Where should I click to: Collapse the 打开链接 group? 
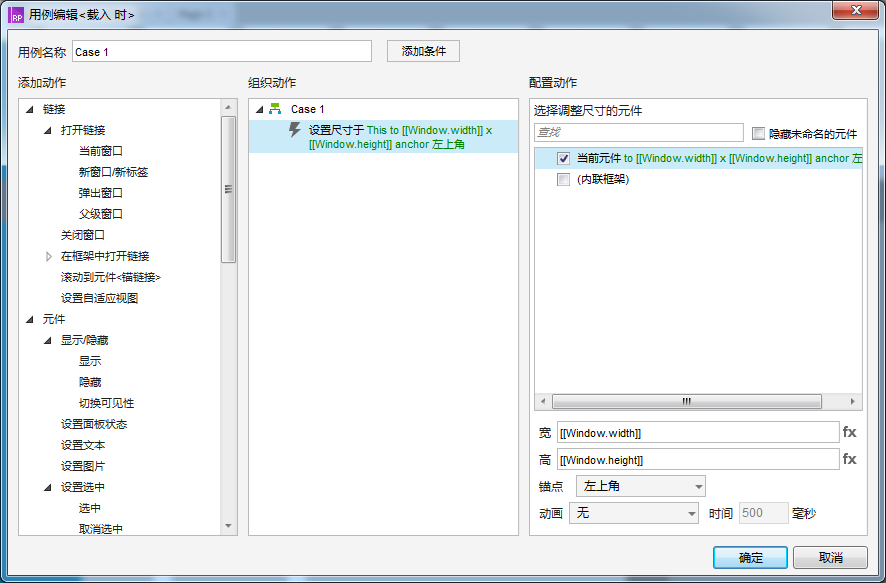pyautogui.click(x=48, y=130)
